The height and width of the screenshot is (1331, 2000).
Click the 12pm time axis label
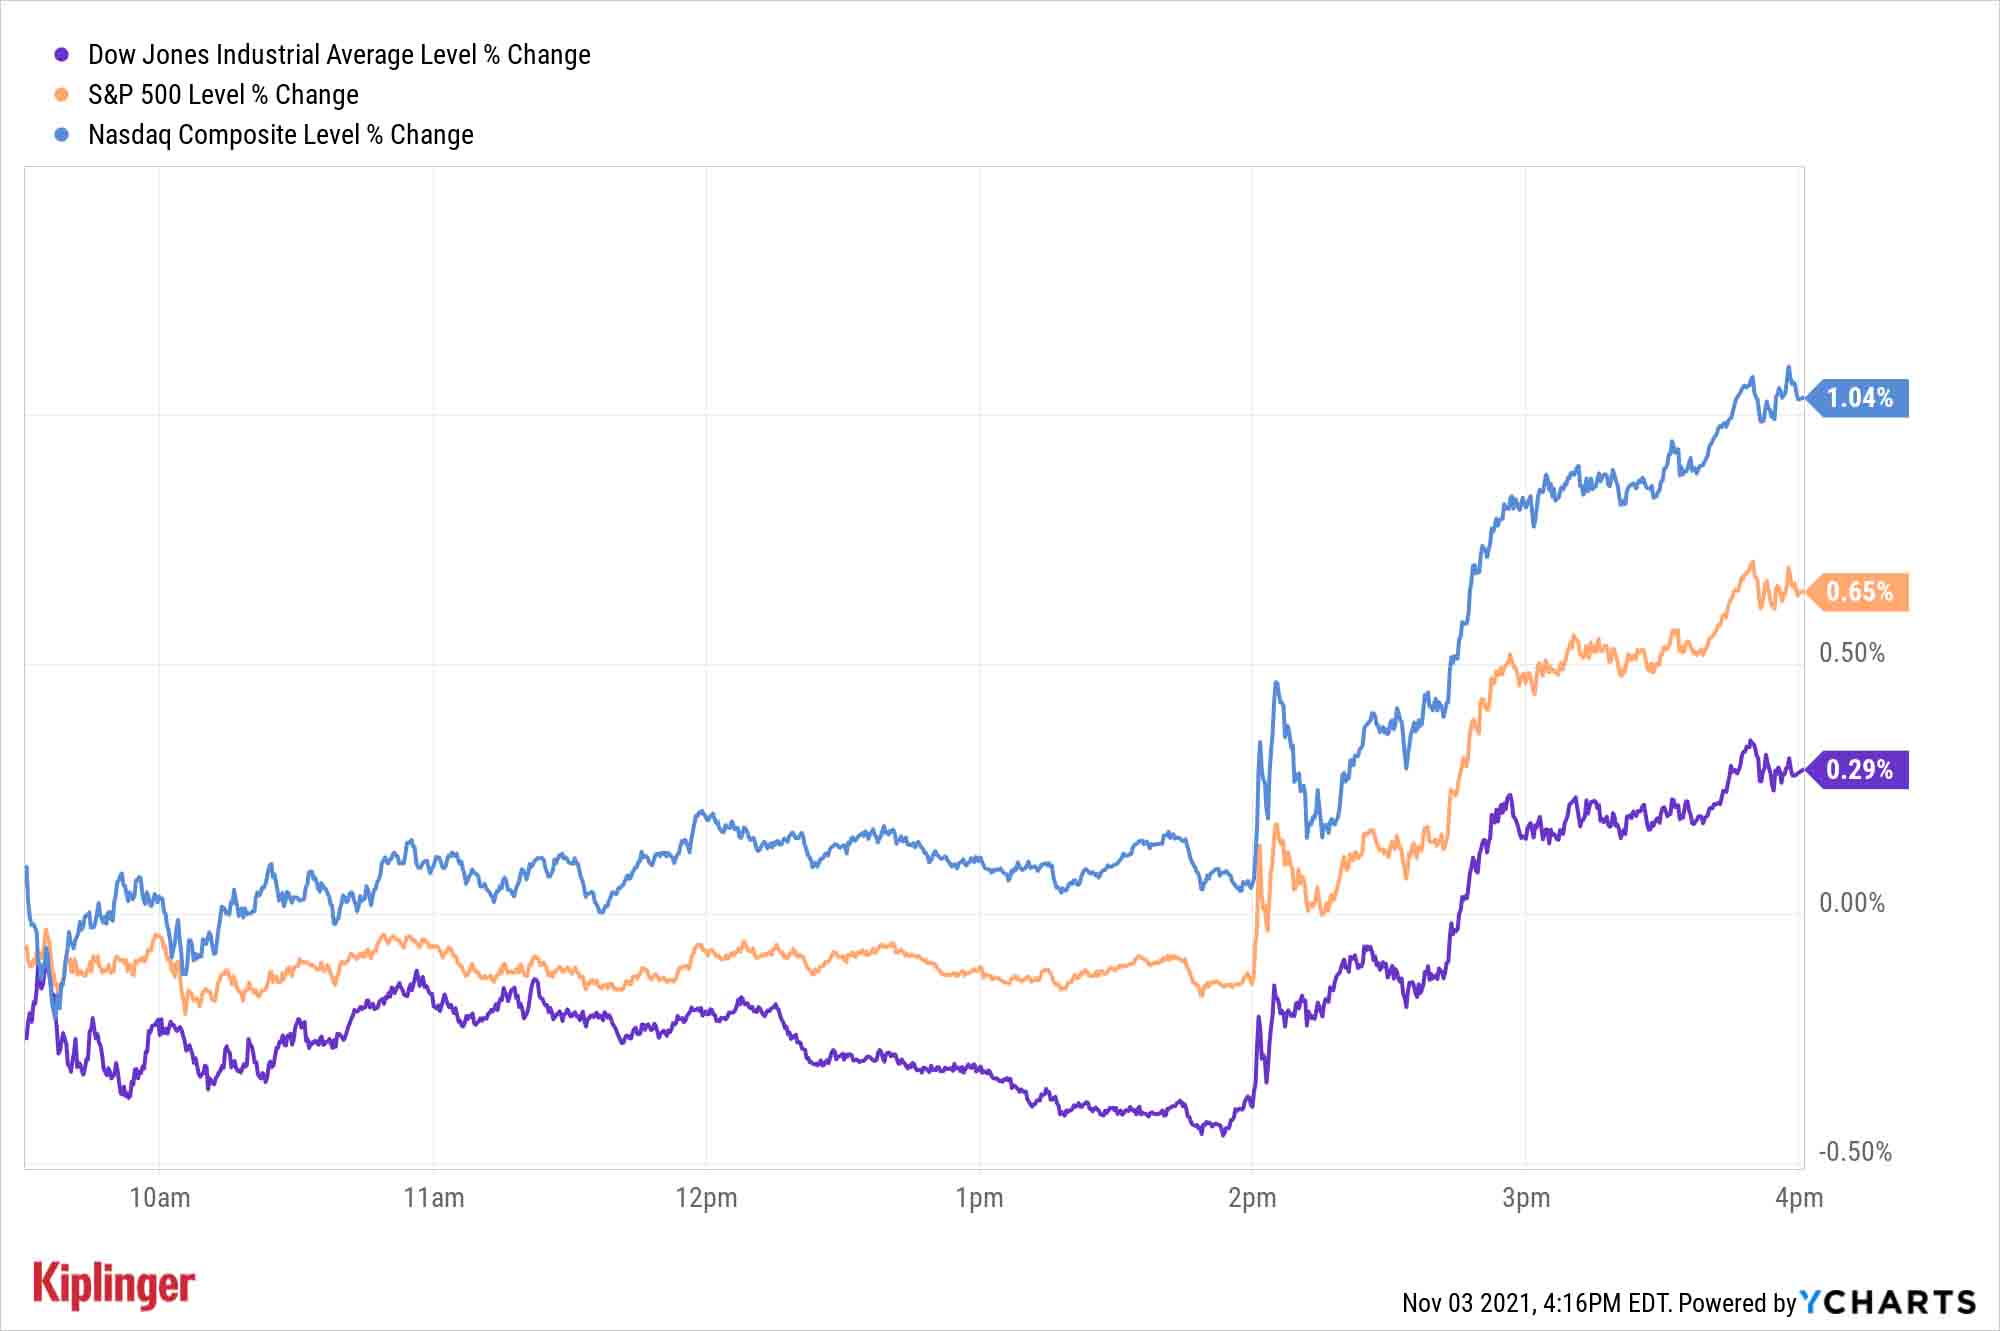click(706, 1198)
